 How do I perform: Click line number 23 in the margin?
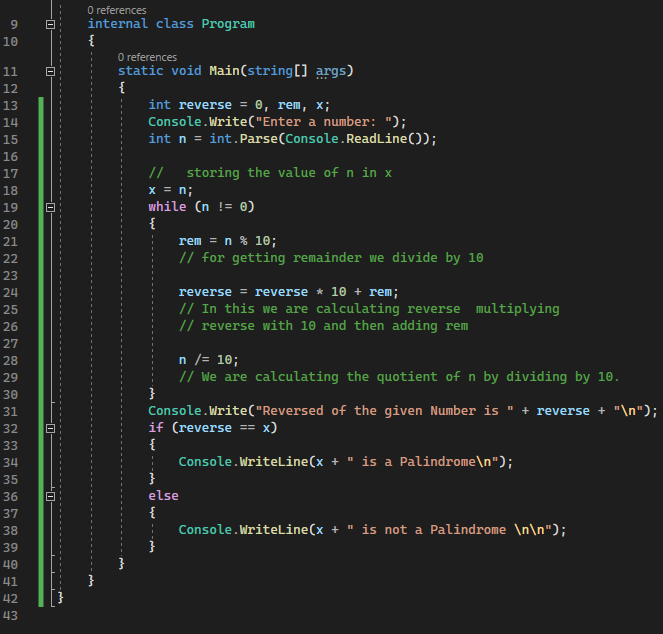[11, 276]
